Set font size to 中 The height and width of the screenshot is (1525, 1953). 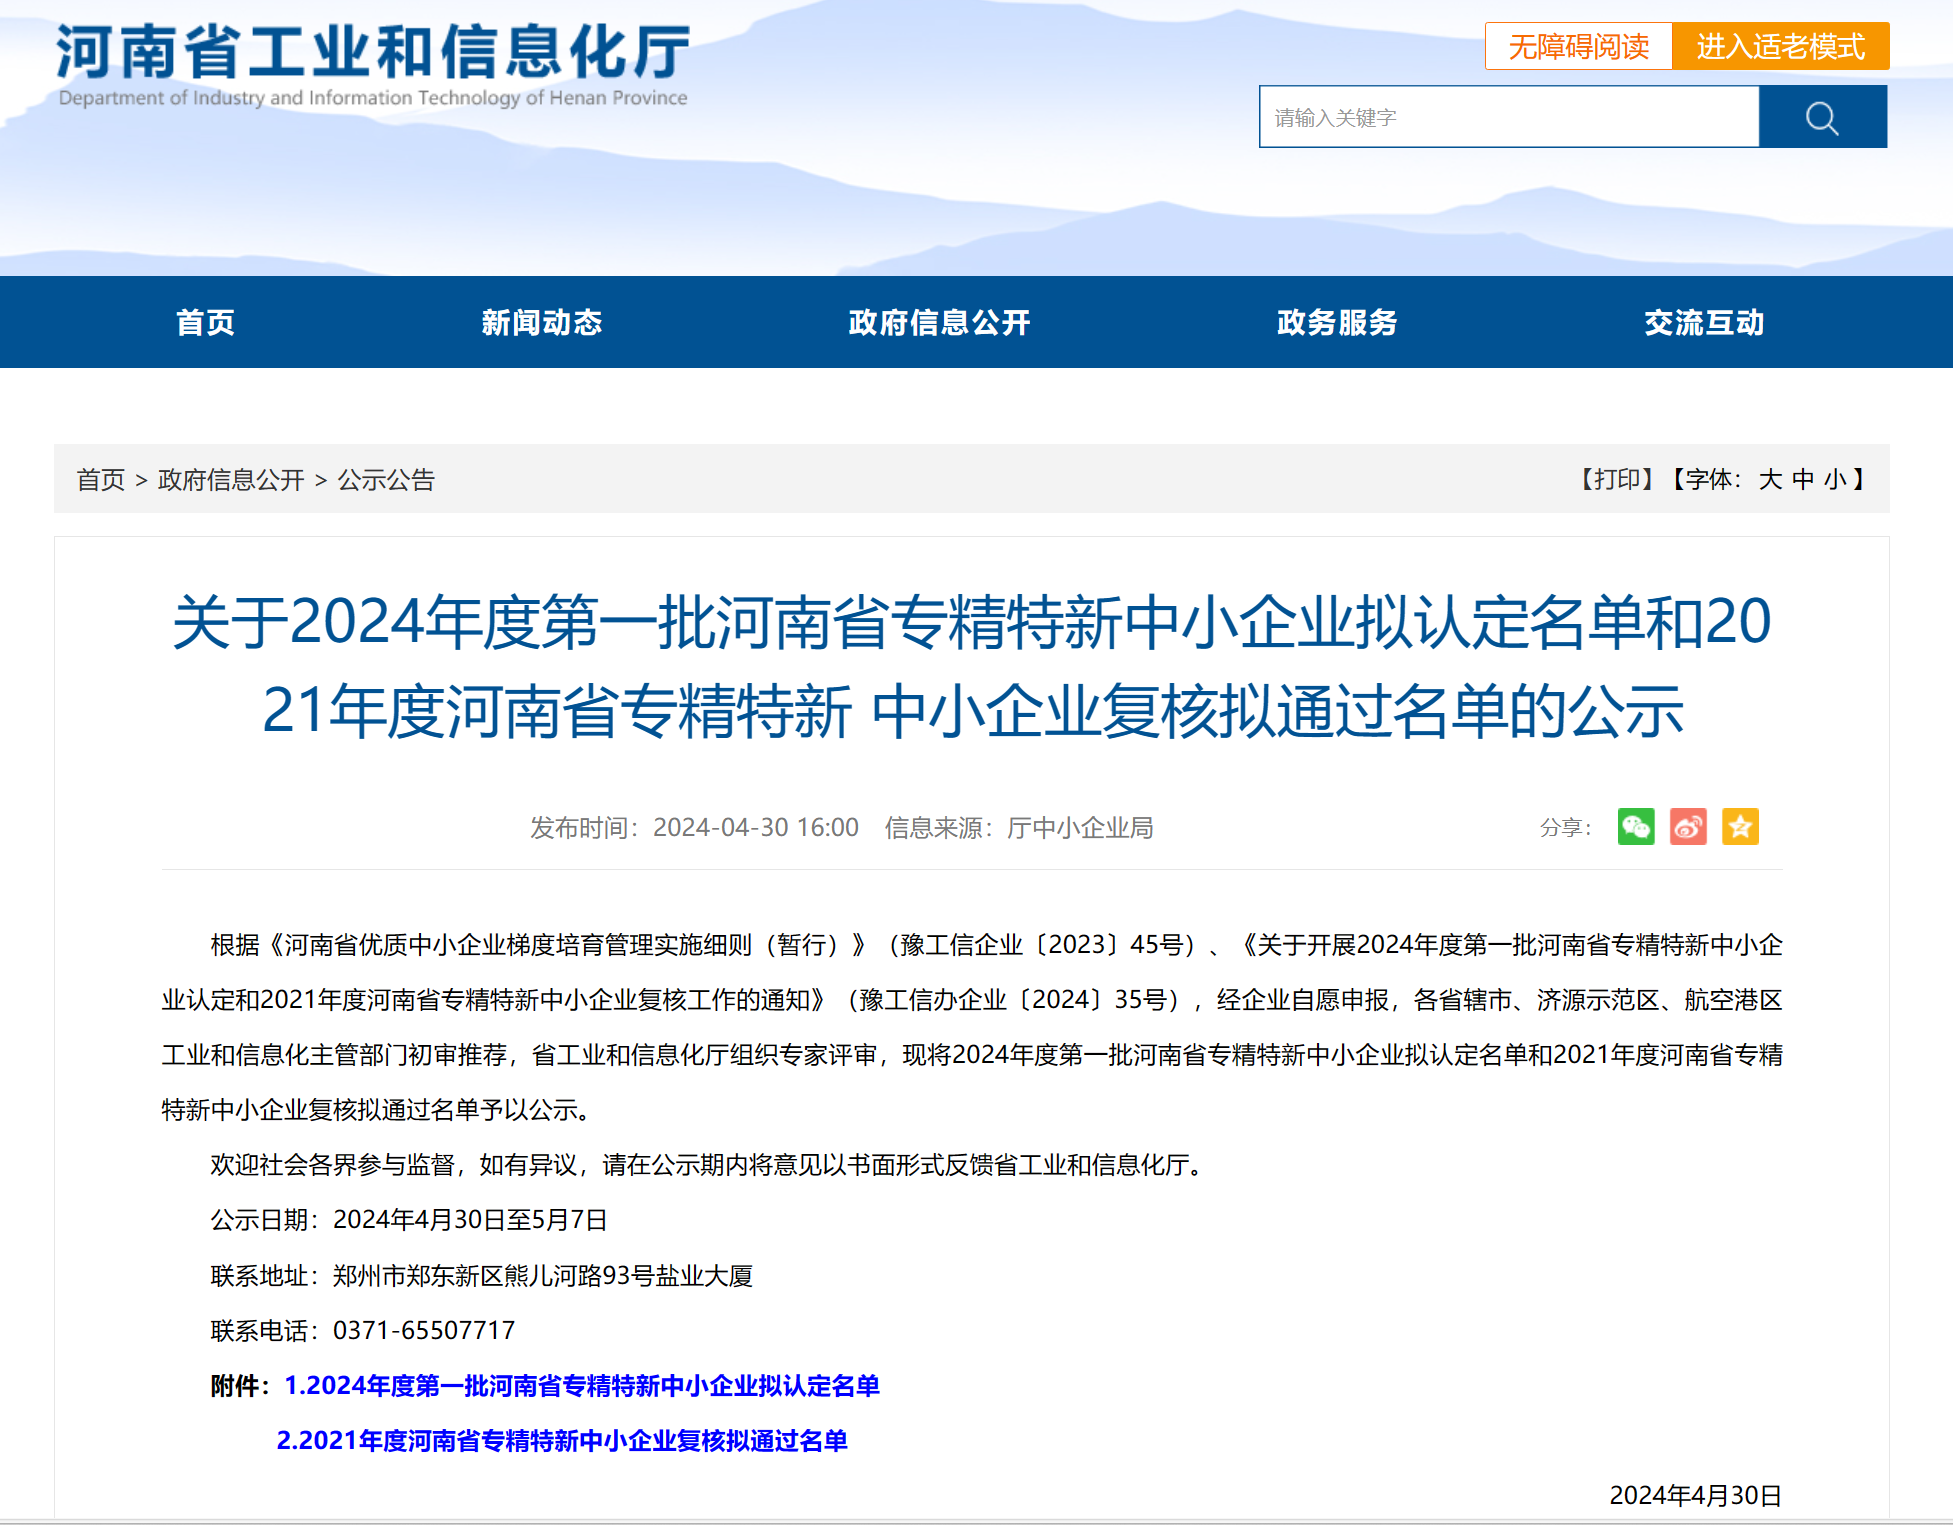click(1802, 480)
